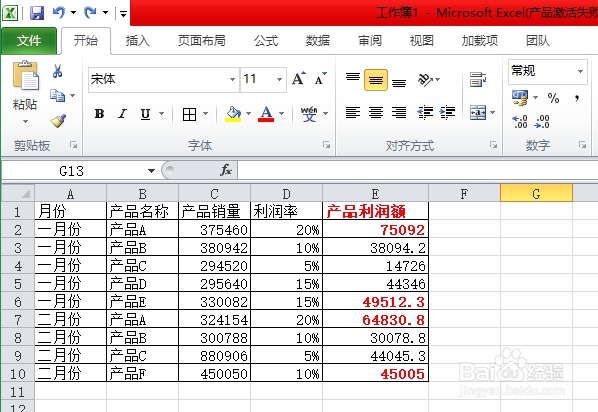The width and height of the screenshot is (598, 412).
Task: Click the phonetic guide wén icon
Action: click(309, 114)
